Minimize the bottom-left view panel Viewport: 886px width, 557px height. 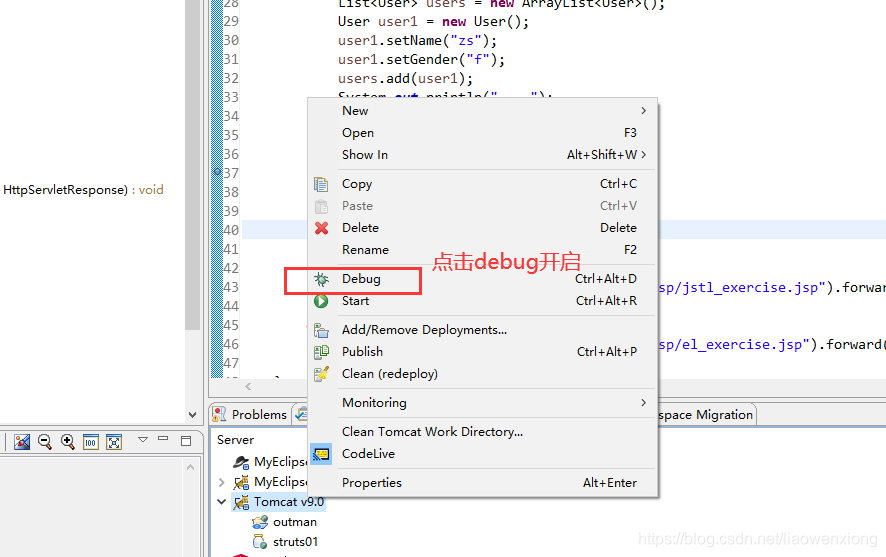click(x=163, y=439)
